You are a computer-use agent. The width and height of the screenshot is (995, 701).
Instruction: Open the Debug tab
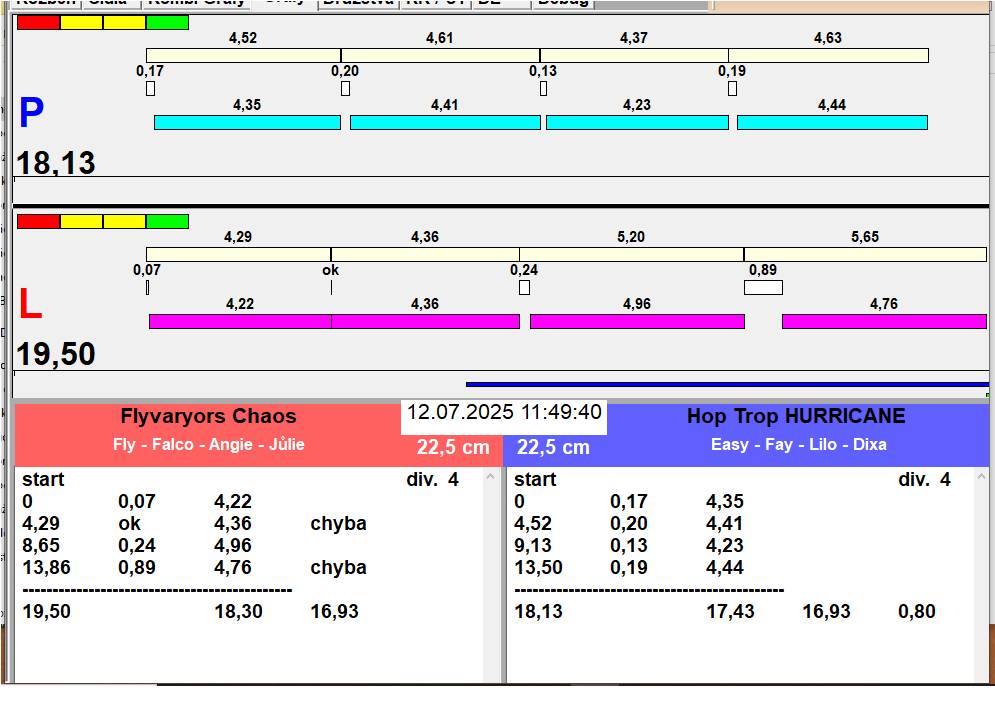pos(563,3)
